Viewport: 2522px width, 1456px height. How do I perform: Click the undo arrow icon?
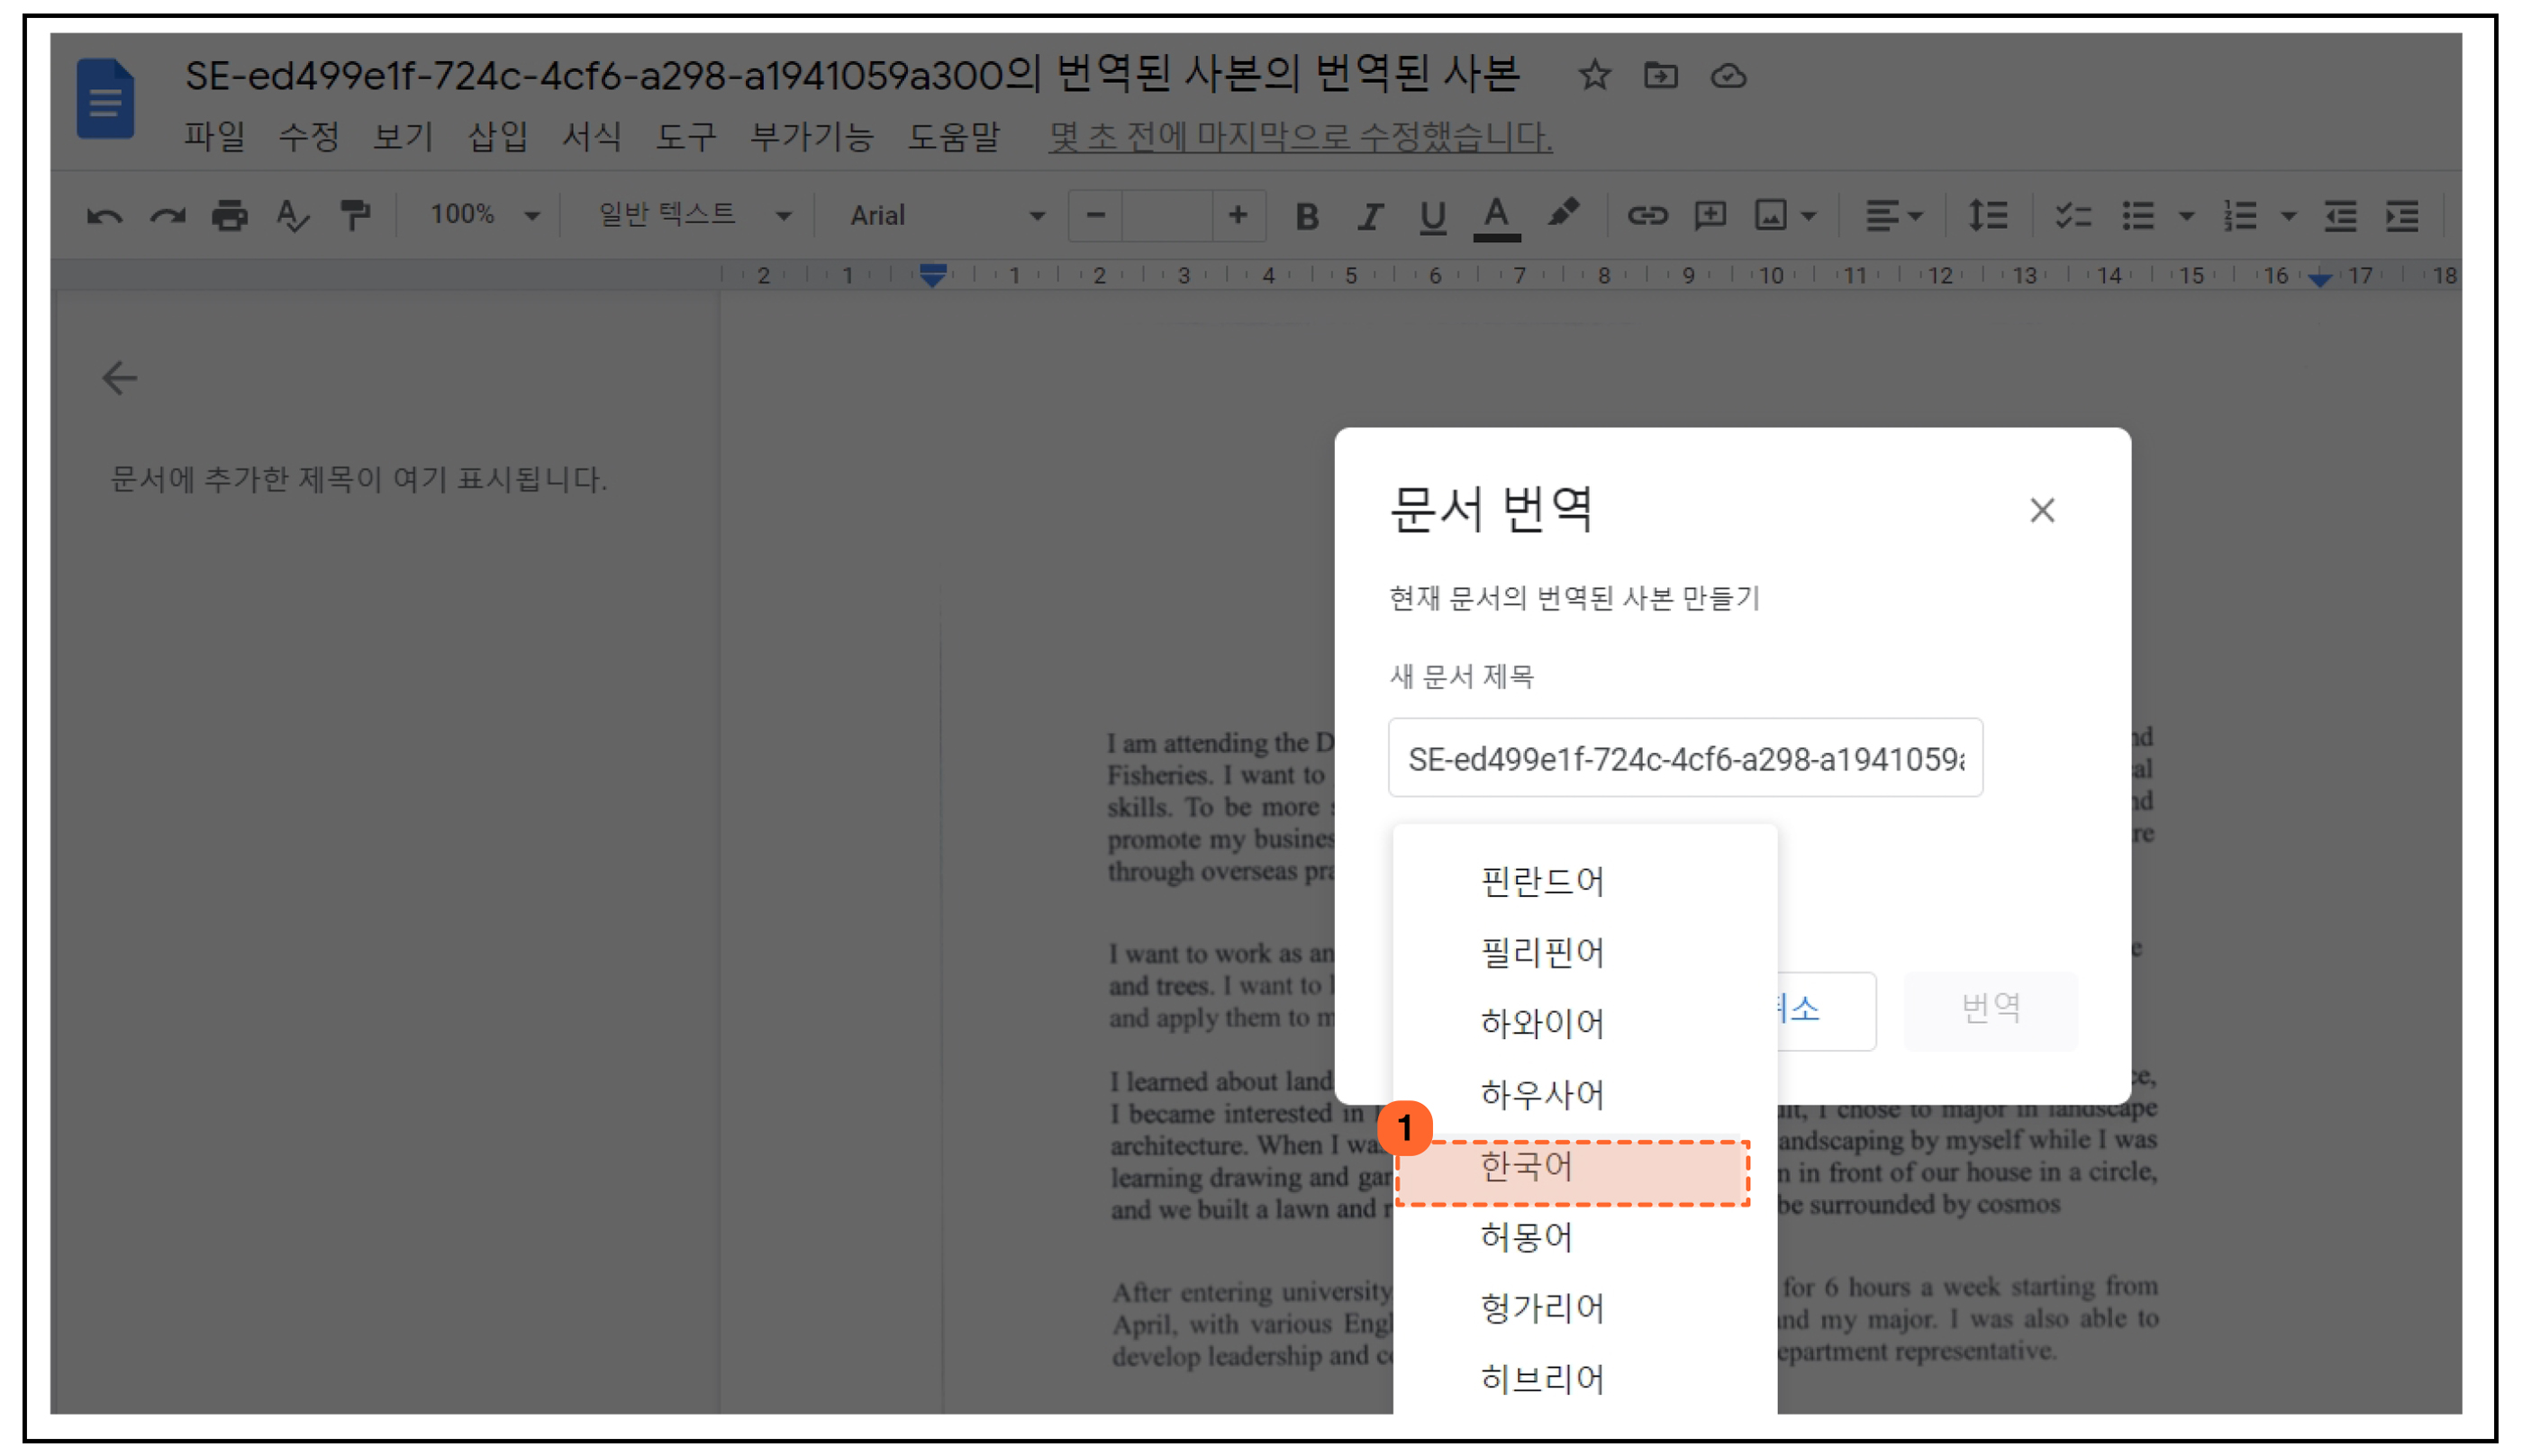click(104, 216)
